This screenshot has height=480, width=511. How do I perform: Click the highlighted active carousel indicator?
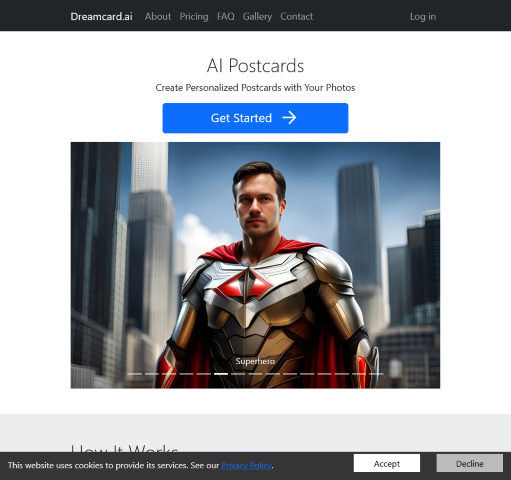point(221,374)
